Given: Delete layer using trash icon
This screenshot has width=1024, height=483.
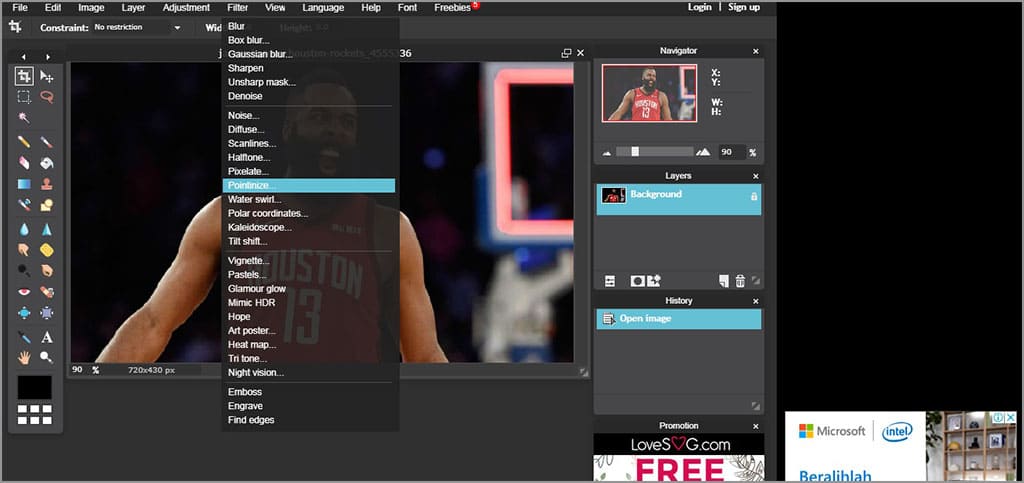Looking at the screenshot, I should pyautogui.click(x=740, y=281).
